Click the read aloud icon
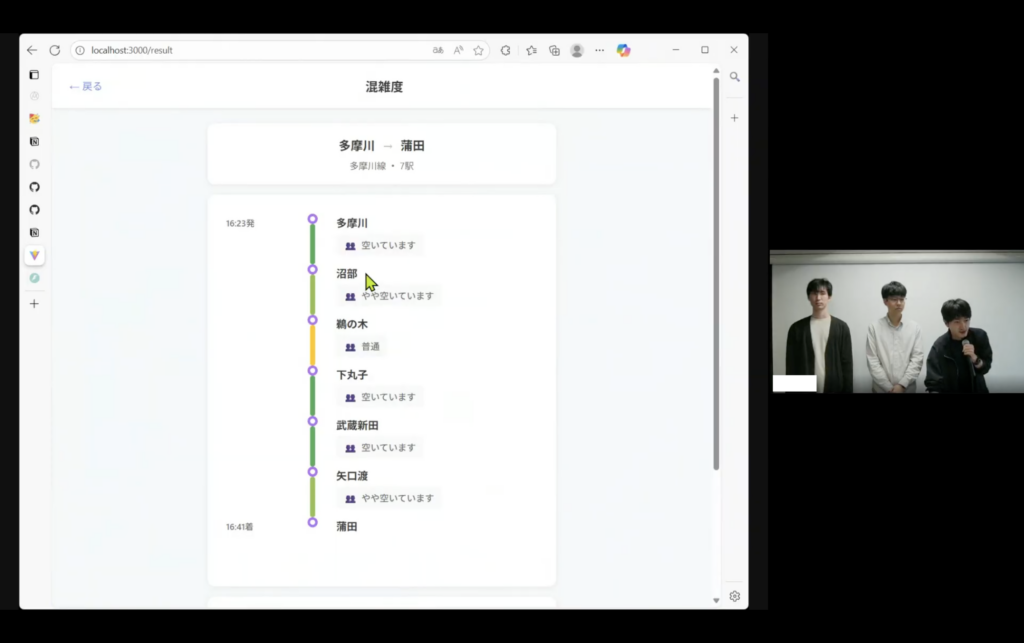 click(x=459, y=50)
